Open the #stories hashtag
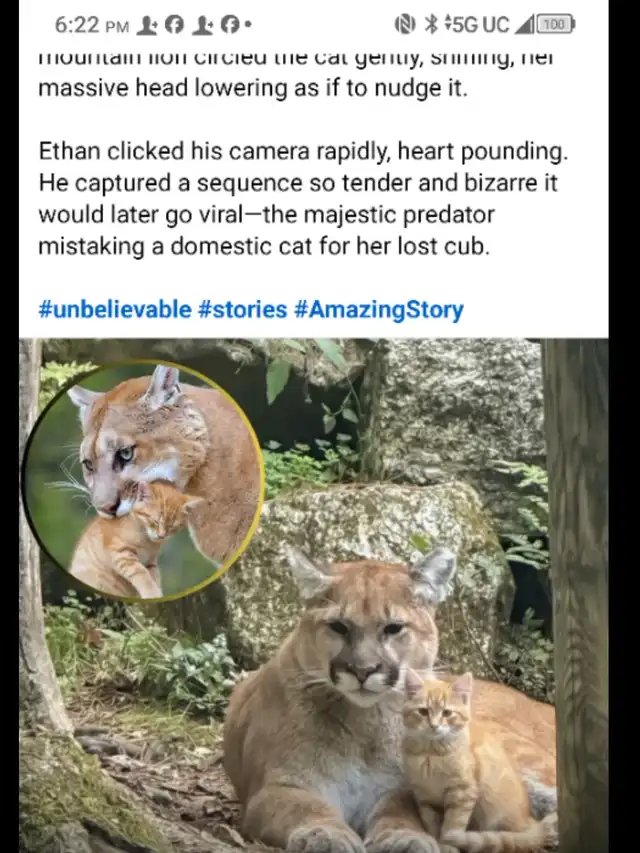This screenshot has height=853, width=640. coord(242,310)
